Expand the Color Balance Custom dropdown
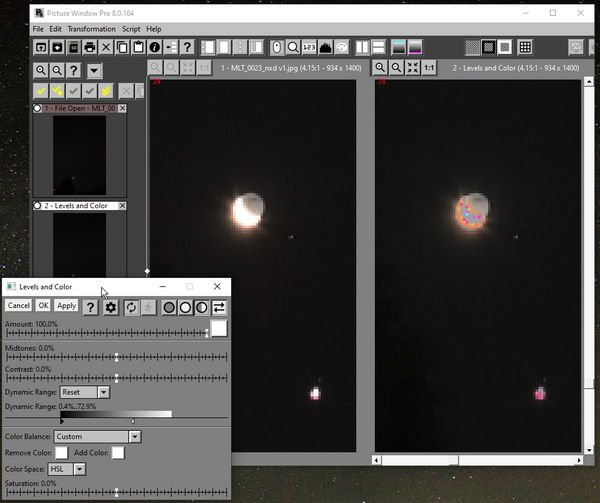Image resolution: width=600 pixels, height=503 pixels. pos(99,436)
